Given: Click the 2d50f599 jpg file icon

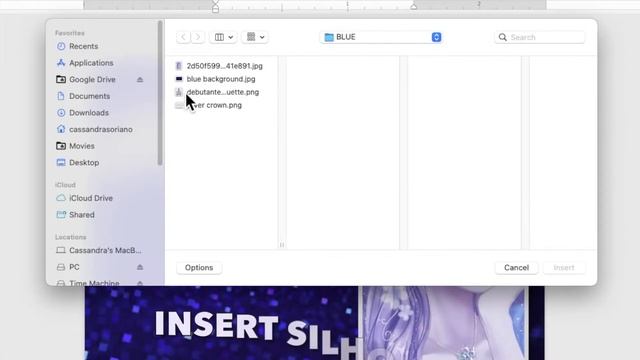Looking at the screenshot, I should [x=179, y=66].
